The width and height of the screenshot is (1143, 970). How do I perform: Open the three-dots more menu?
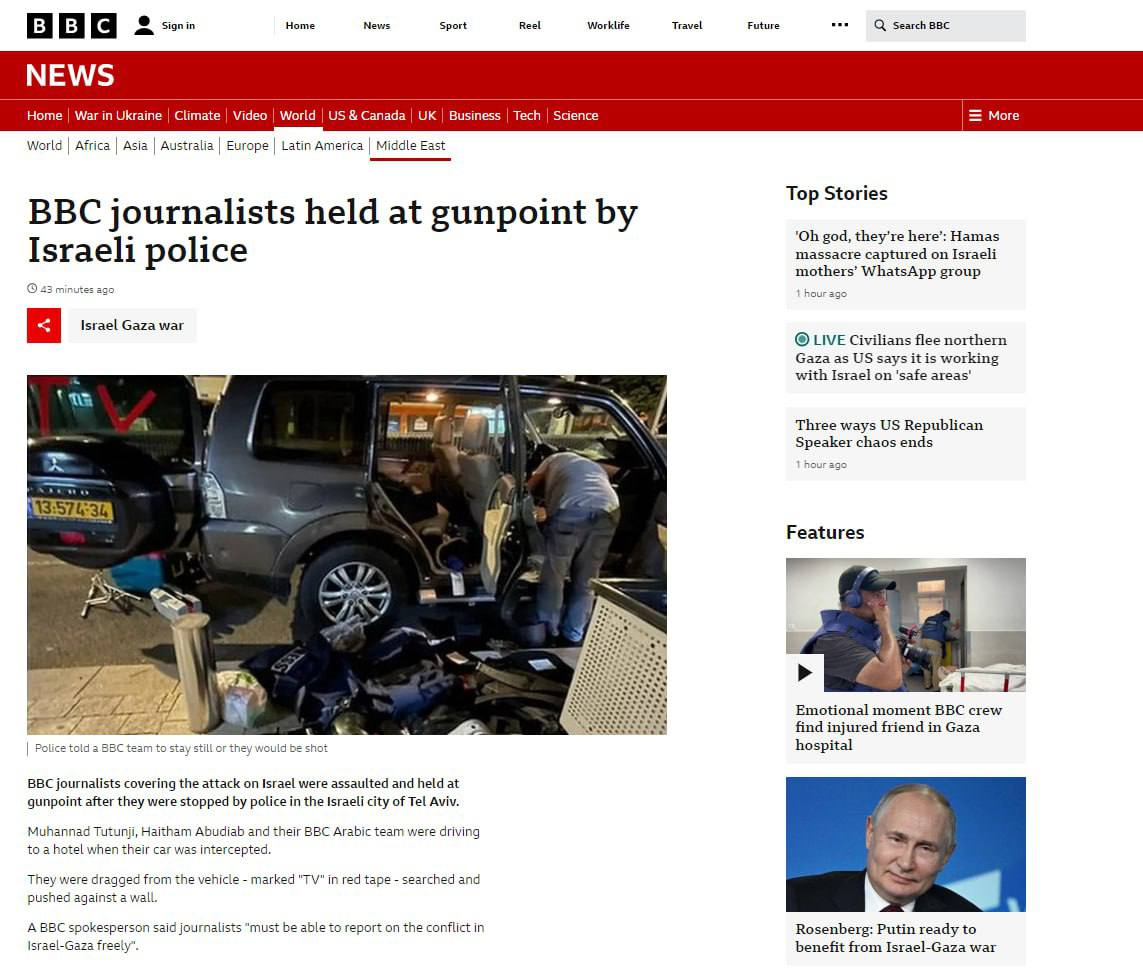pos(840,25)
